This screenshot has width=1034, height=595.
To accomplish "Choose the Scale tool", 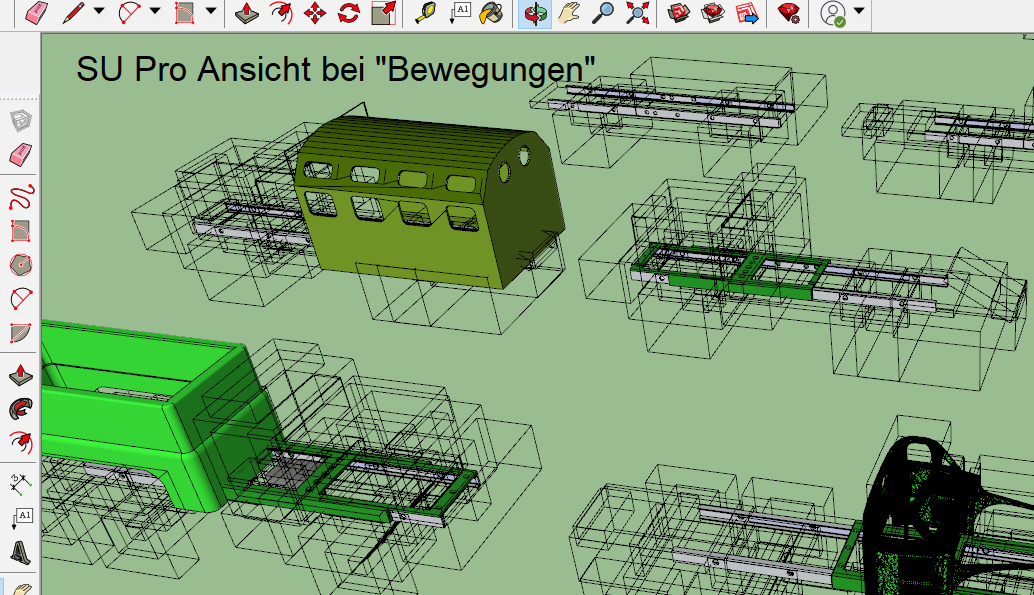I will 382,13.
